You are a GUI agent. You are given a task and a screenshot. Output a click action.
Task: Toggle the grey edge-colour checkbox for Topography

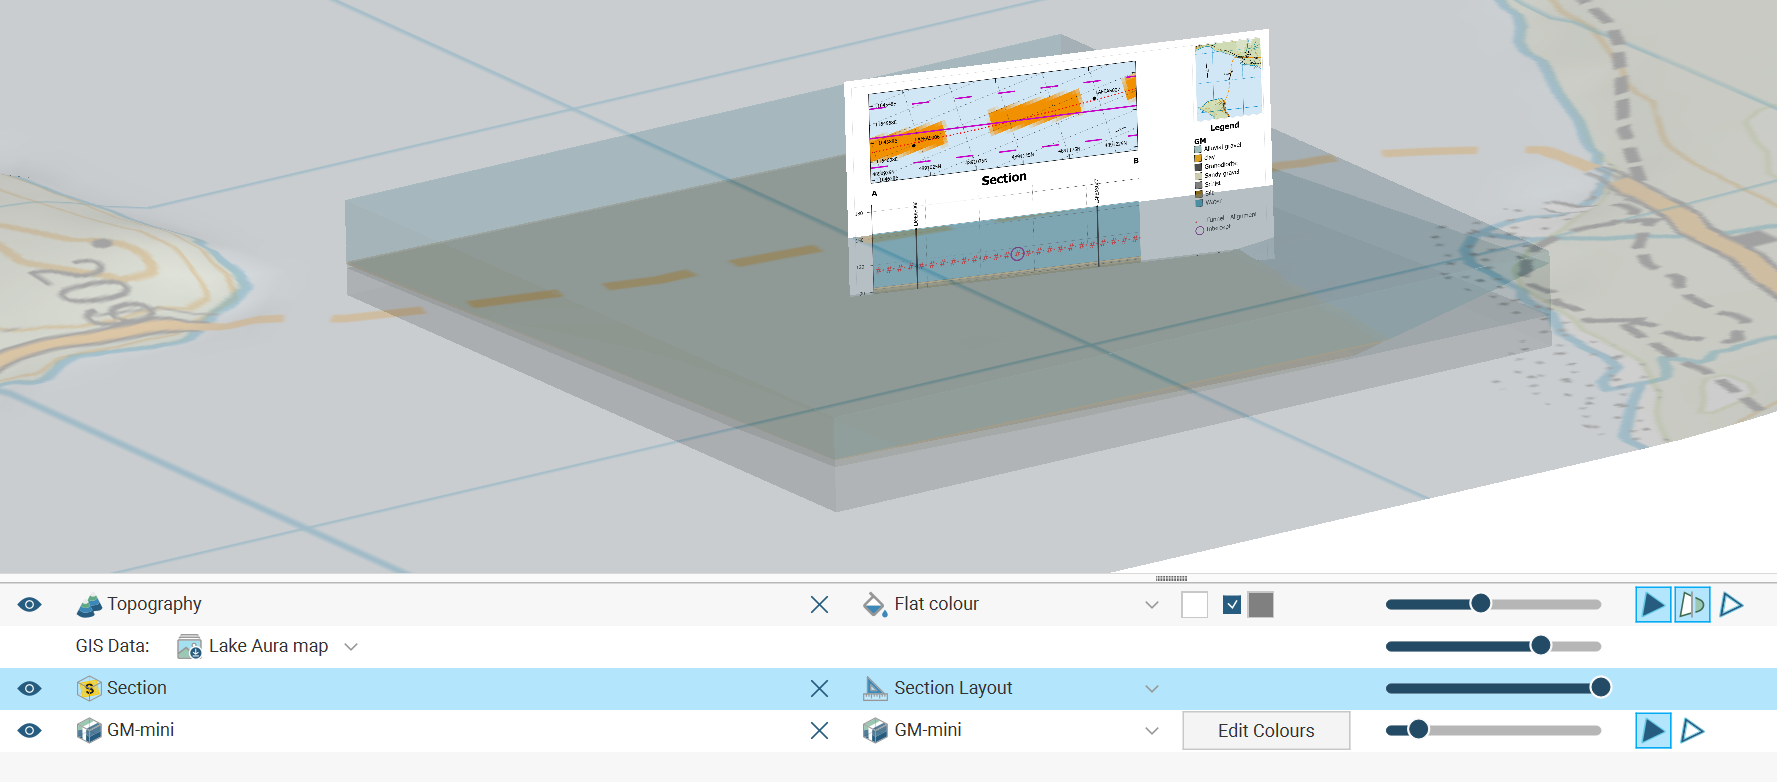[1232, 605]
